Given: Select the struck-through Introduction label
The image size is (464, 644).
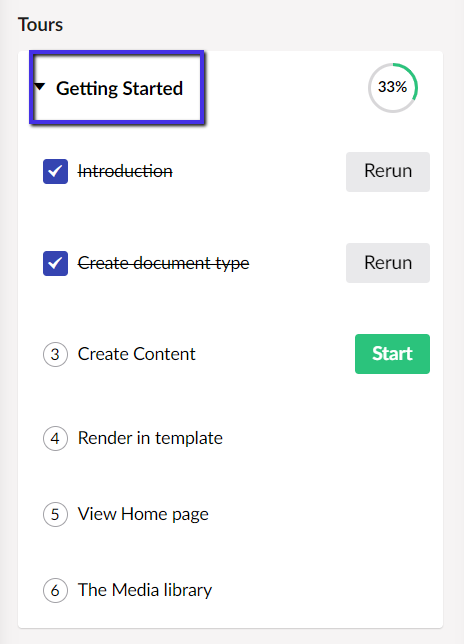Looking at the screenshot, I should click(125, 171).
